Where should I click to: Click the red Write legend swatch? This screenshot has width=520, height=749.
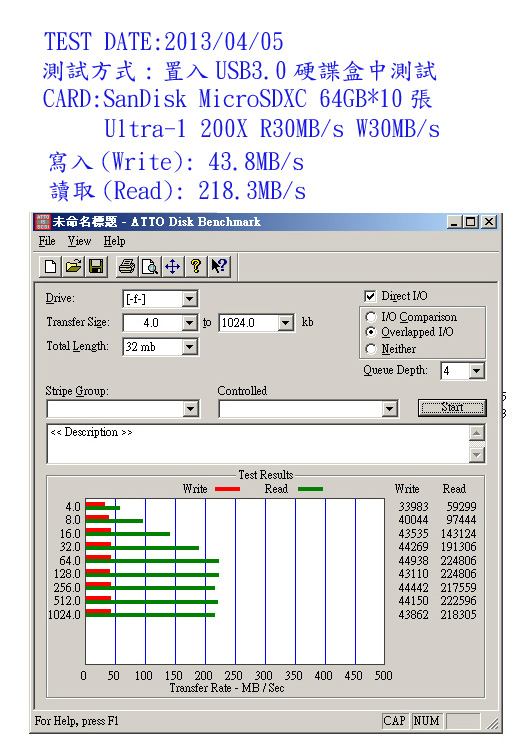227,489
